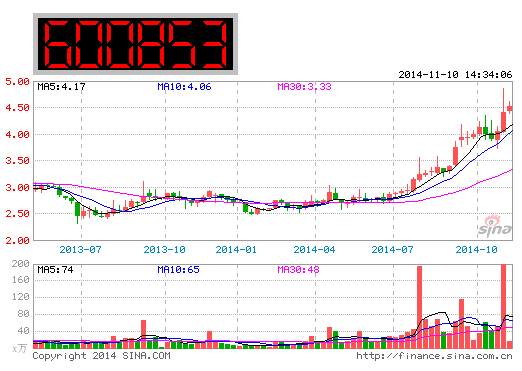Click the tallest red volume bar near 2014-07
The width and height of the screenshot is (522, 371).
(x=419, y=307)
